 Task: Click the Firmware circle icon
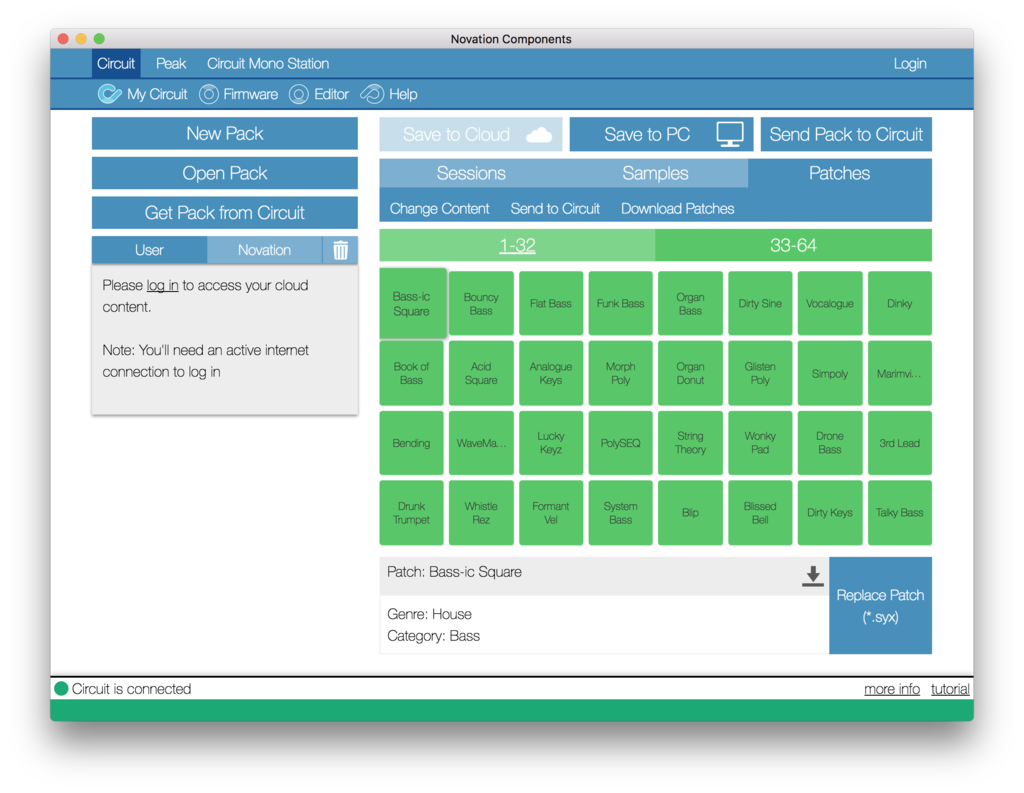click(208, 94)
